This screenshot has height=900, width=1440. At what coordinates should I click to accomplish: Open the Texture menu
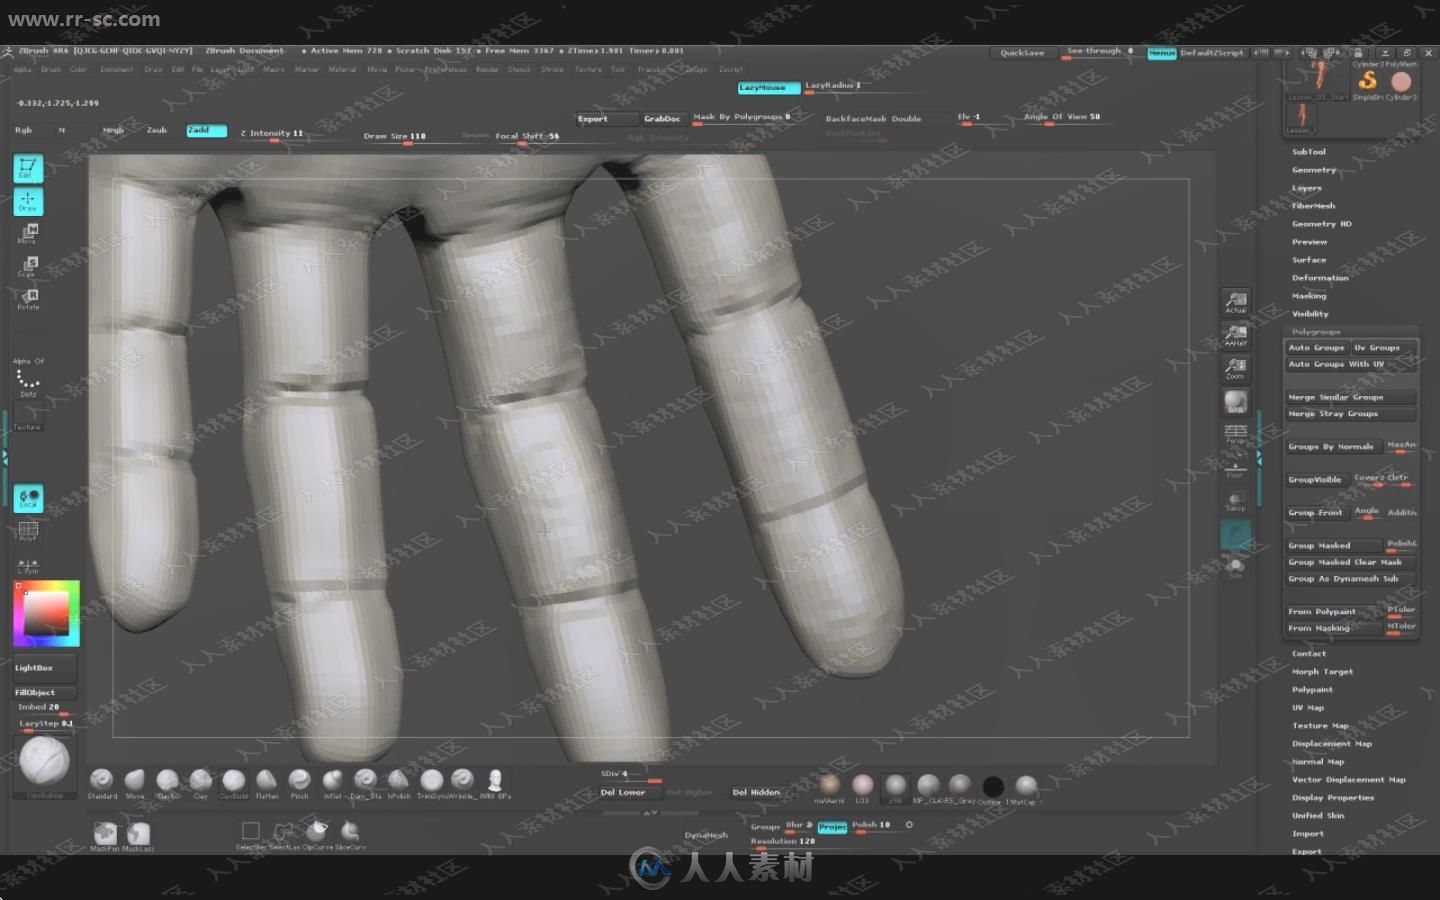point(588,70)
